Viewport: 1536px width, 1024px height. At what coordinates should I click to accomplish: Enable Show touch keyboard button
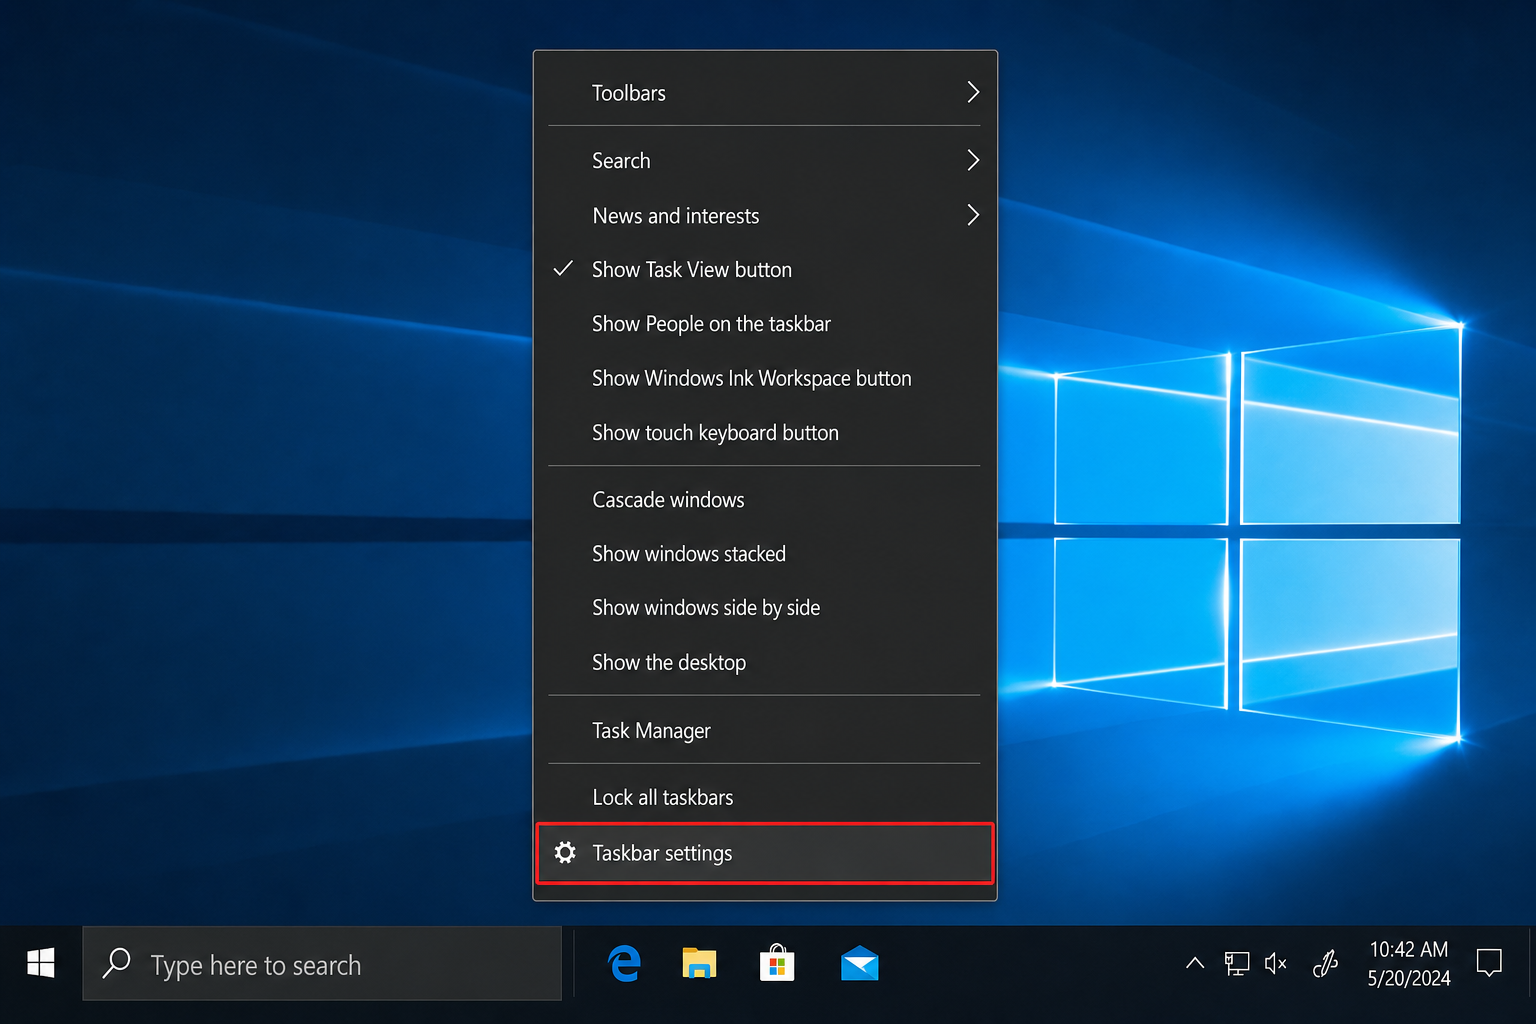coord(765,433)
